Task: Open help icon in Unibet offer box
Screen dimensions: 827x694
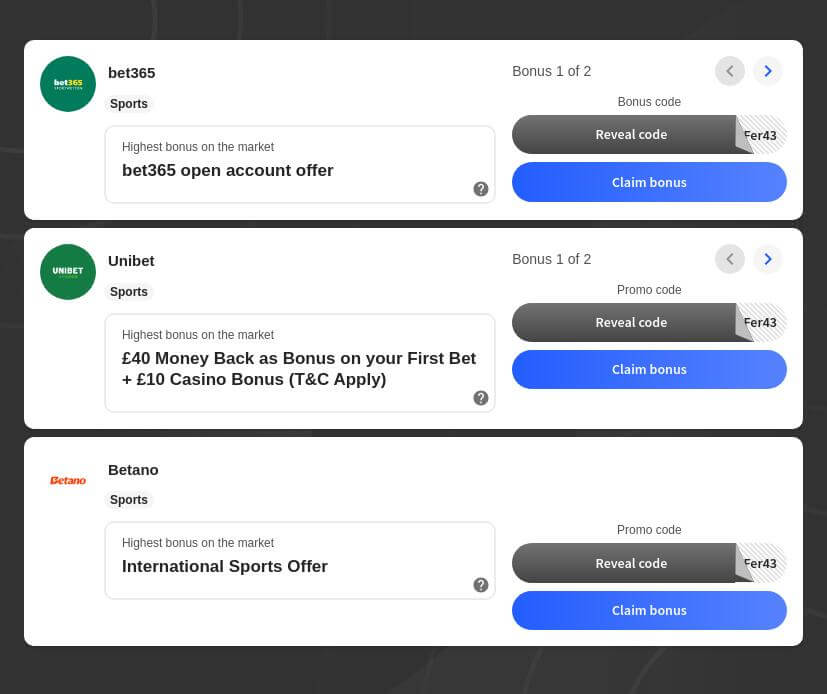Action: (x=481, y=398)
